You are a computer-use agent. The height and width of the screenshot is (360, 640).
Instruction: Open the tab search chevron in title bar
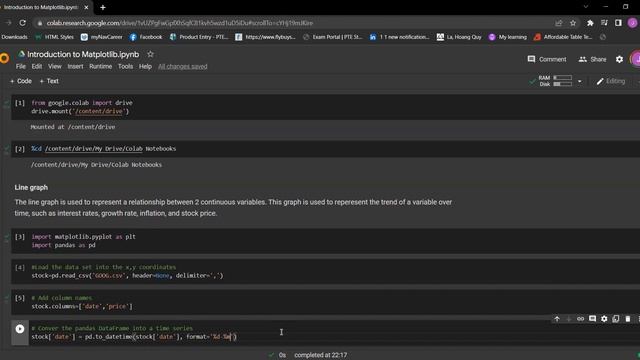pyautogui.click(x=586, y=7)
